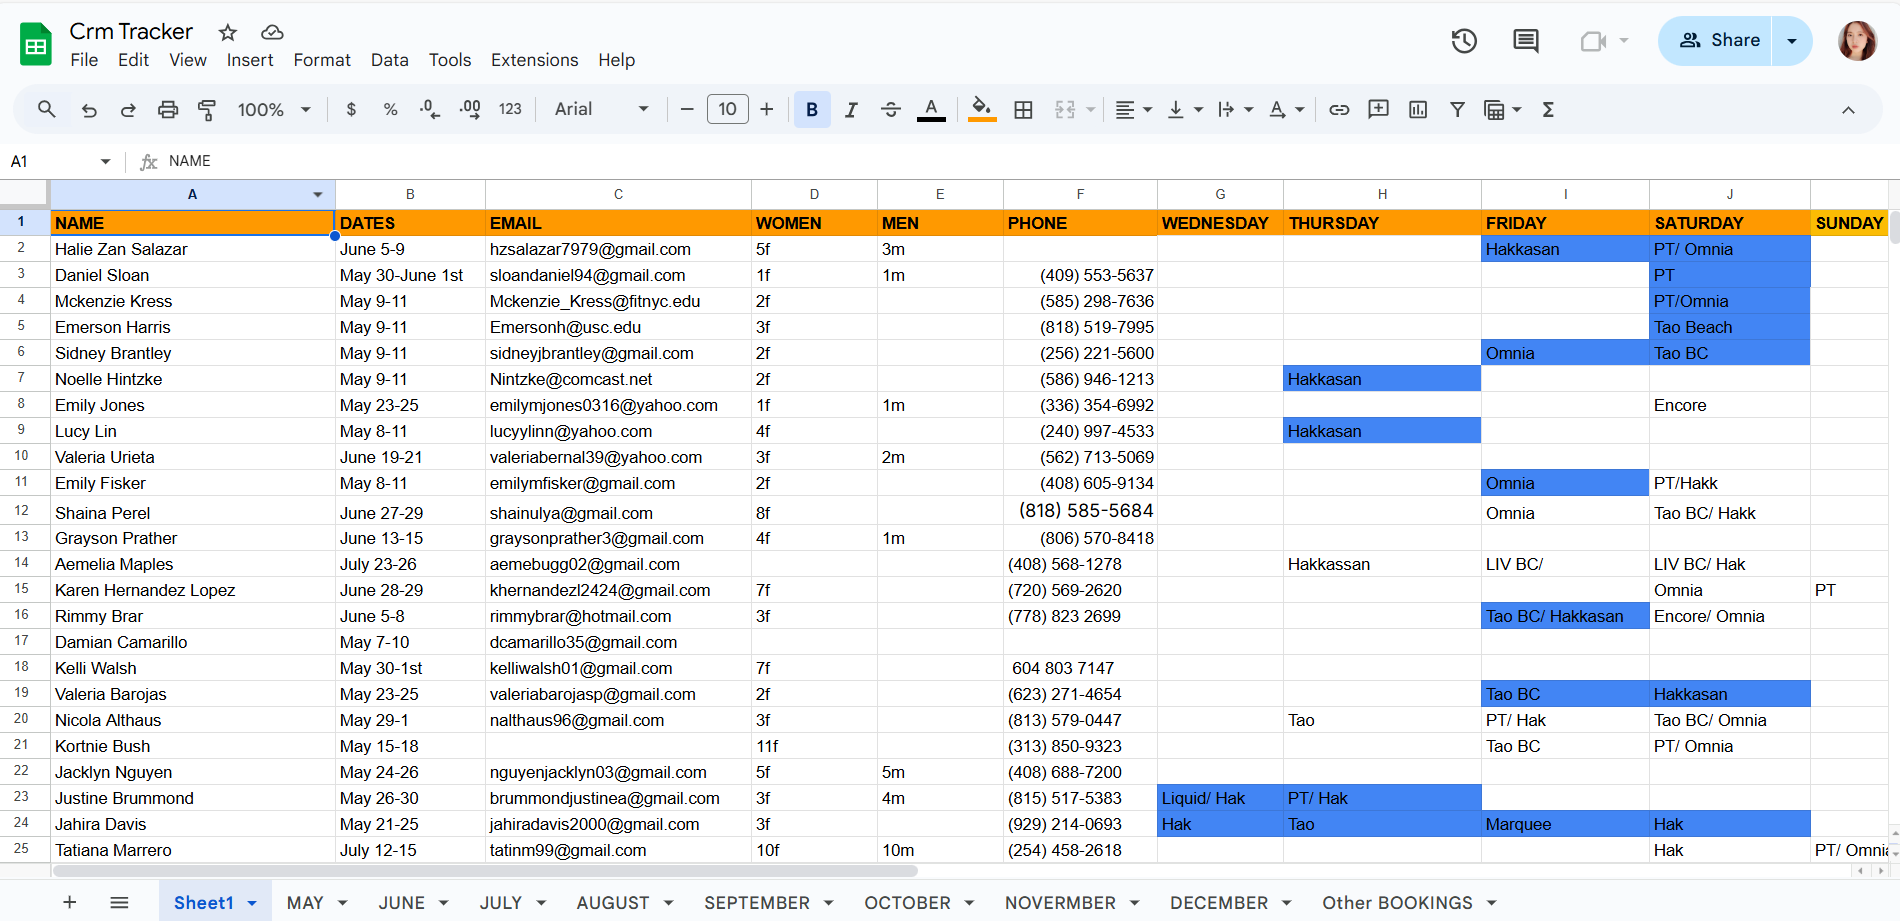Image resolution: width=1900 pixels, height=921 pixels.
Task: Switch to the AUGUST sheet tab
Action: pos(612,903)
